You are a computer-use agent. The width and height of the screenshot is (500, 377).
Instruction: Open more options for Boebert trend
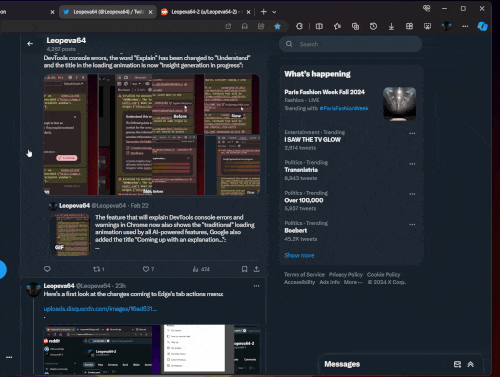[x=412, y=224]
